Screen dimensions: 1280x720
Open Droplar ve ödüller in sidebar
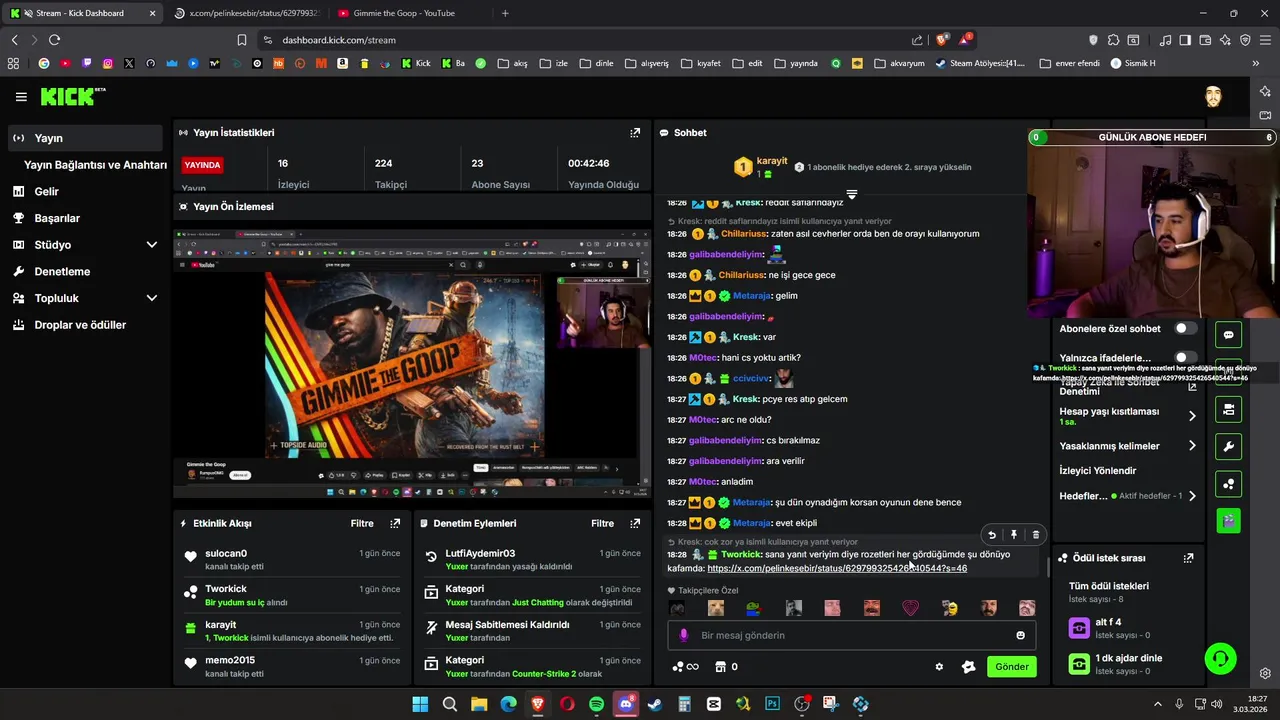pos(85,325)
